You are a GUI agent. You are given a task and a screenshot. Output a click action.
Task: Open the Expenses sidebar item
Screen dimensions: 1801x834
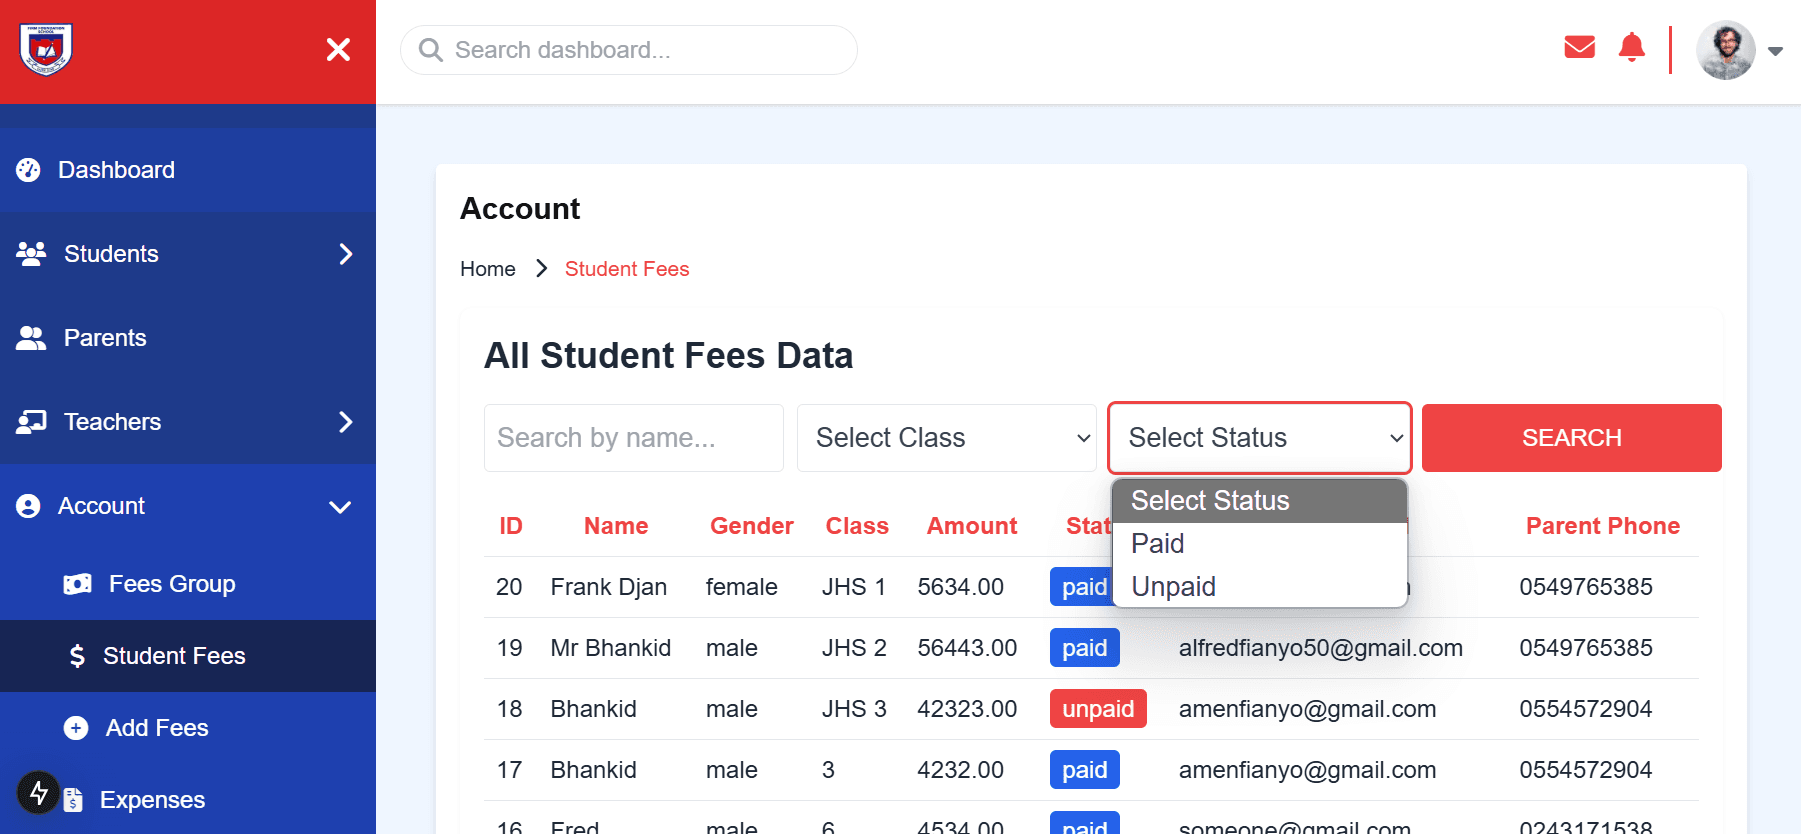(x=152, y=800)
